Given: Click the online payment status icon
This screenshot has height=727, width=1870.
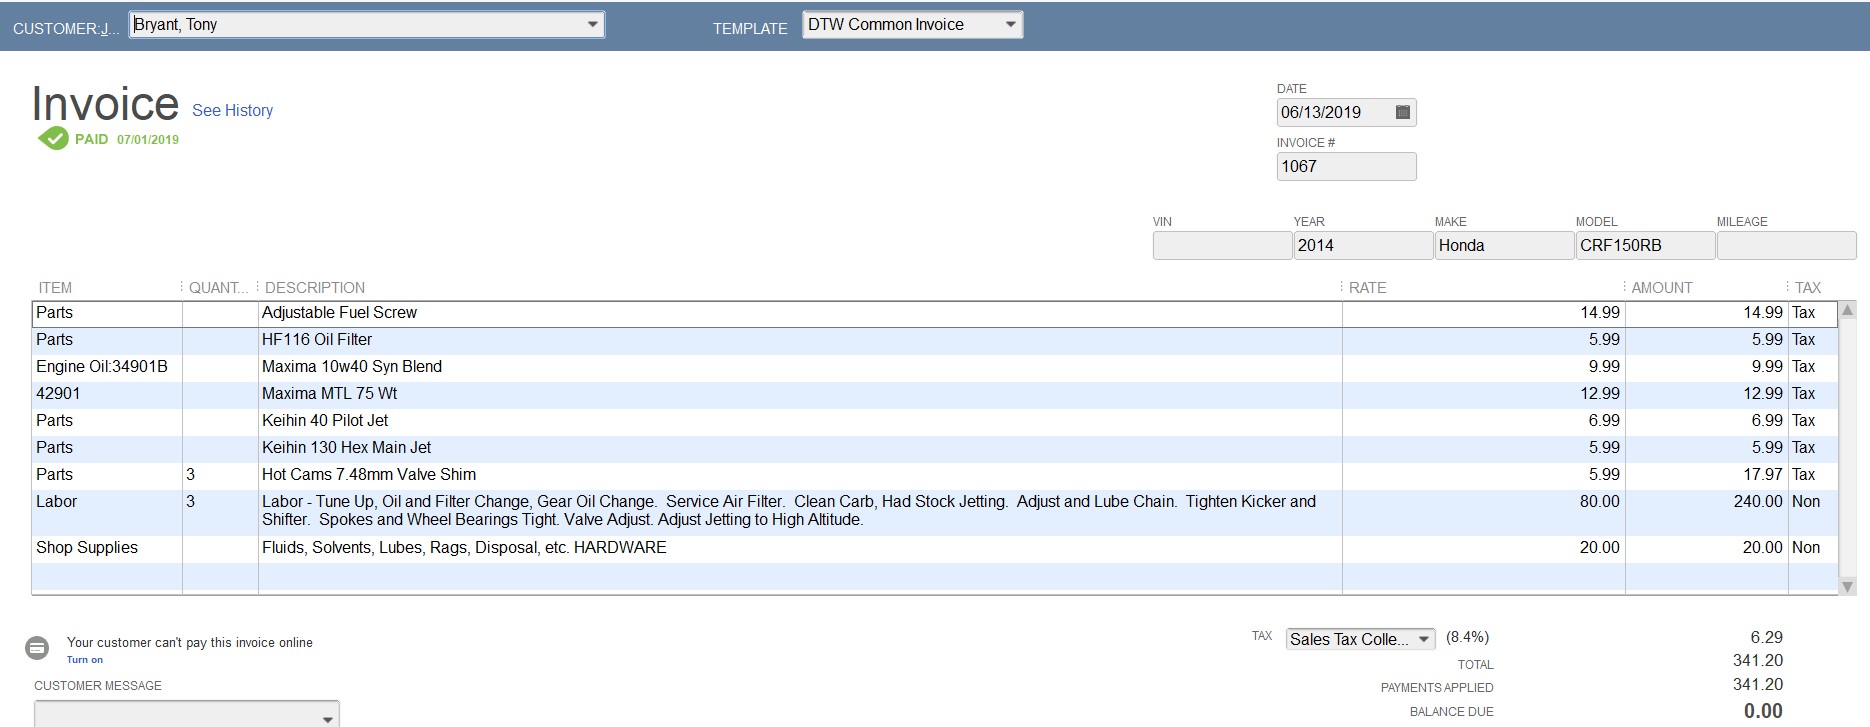Looking at the screenshot, I should (37, 648).
